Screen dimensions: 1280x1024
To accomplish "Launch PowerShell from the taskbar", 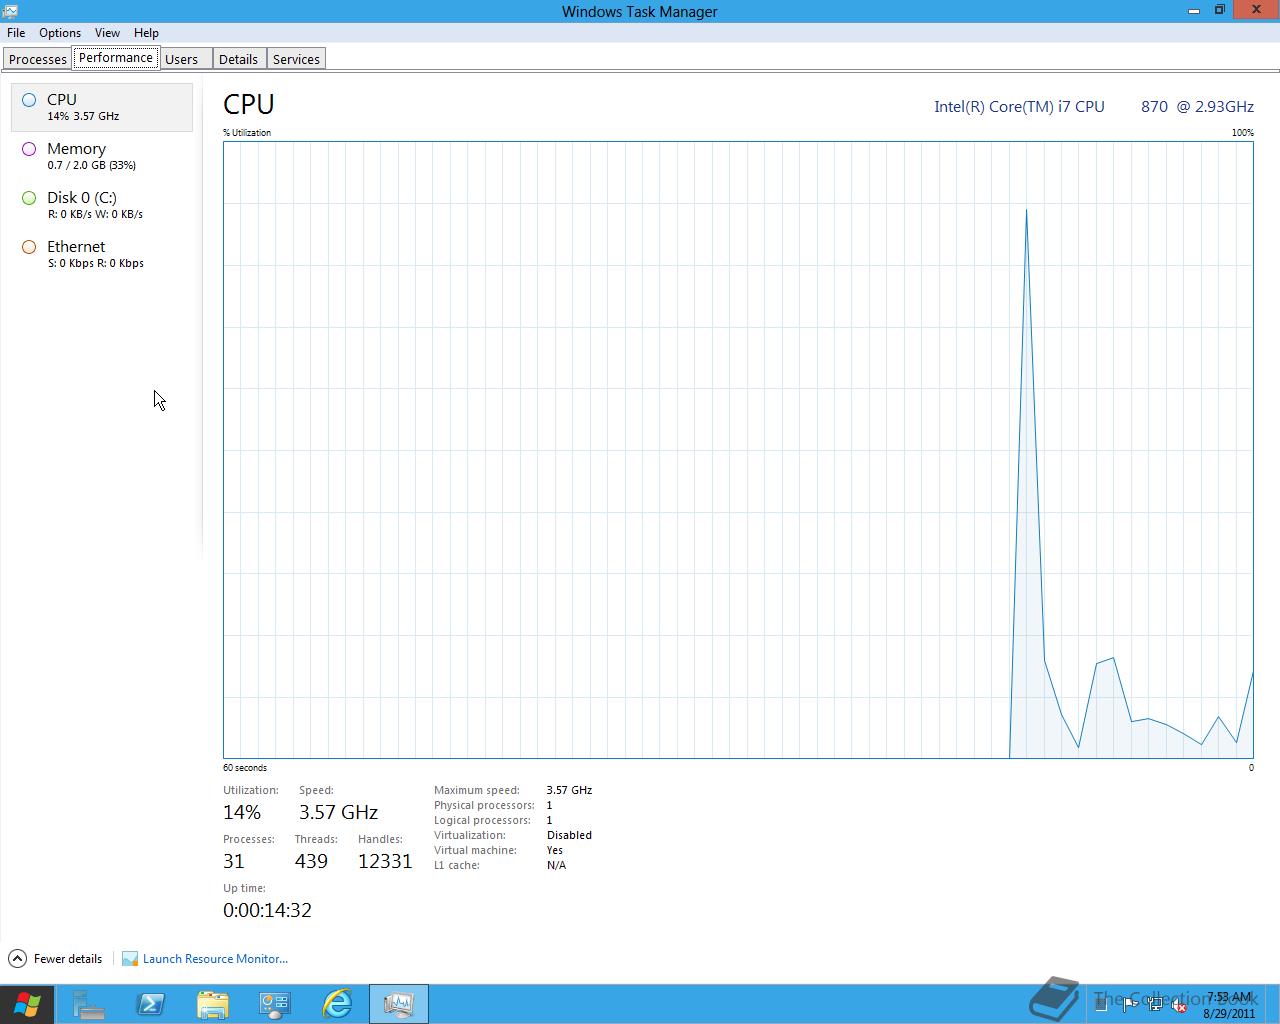I will coord(151,1004).
